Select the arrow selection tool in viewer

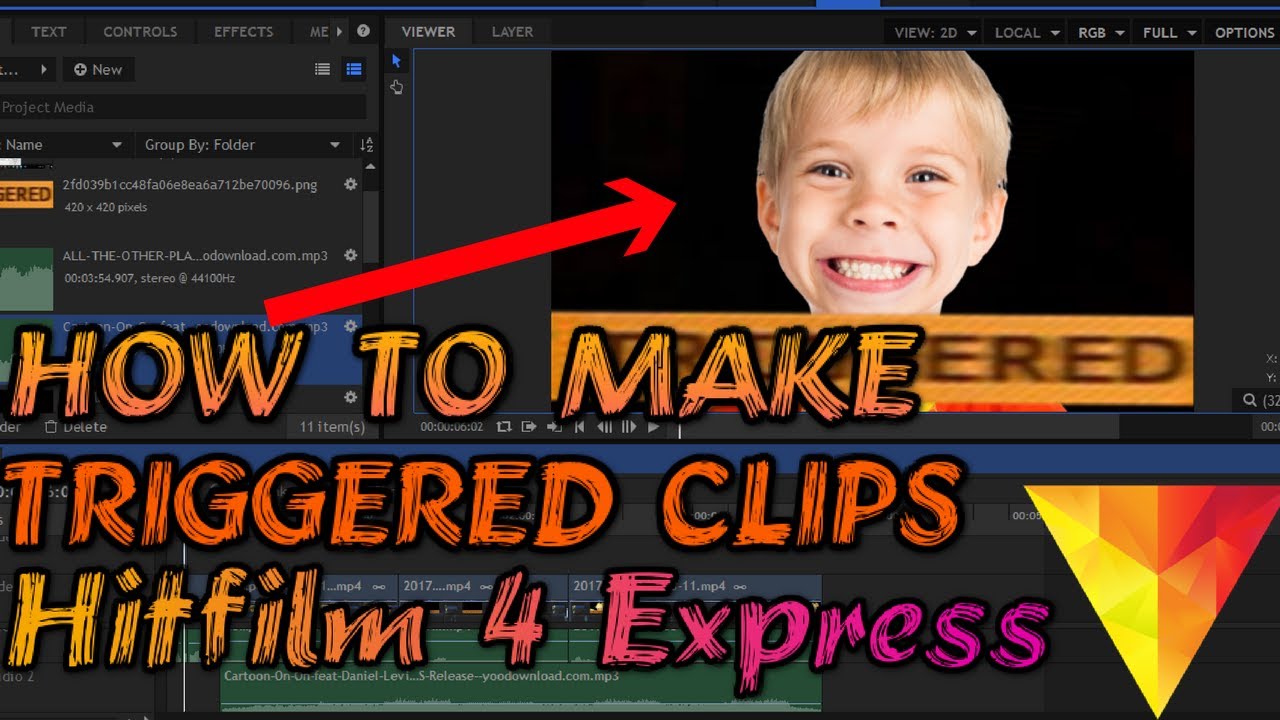(x=396, y=62)
